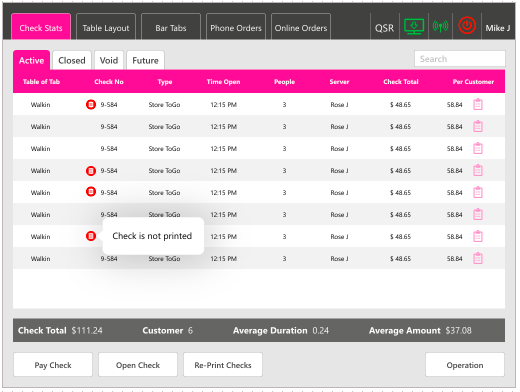Open the Table Layout tab

[106, 27]
